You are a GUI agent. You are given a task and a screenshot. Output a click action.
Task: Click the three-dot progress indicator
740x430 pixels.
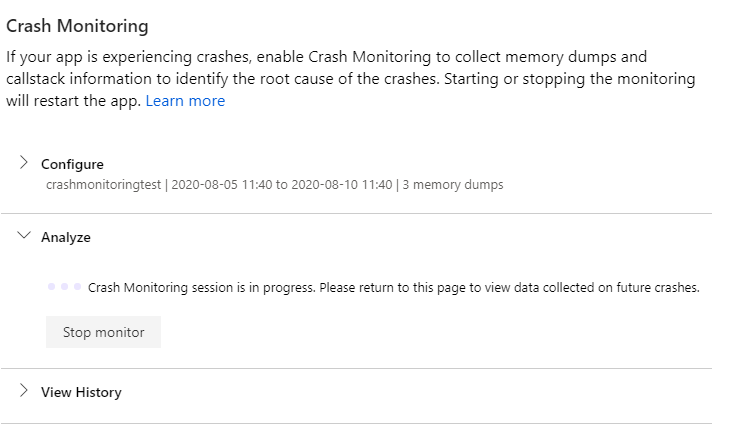(65, 287)
